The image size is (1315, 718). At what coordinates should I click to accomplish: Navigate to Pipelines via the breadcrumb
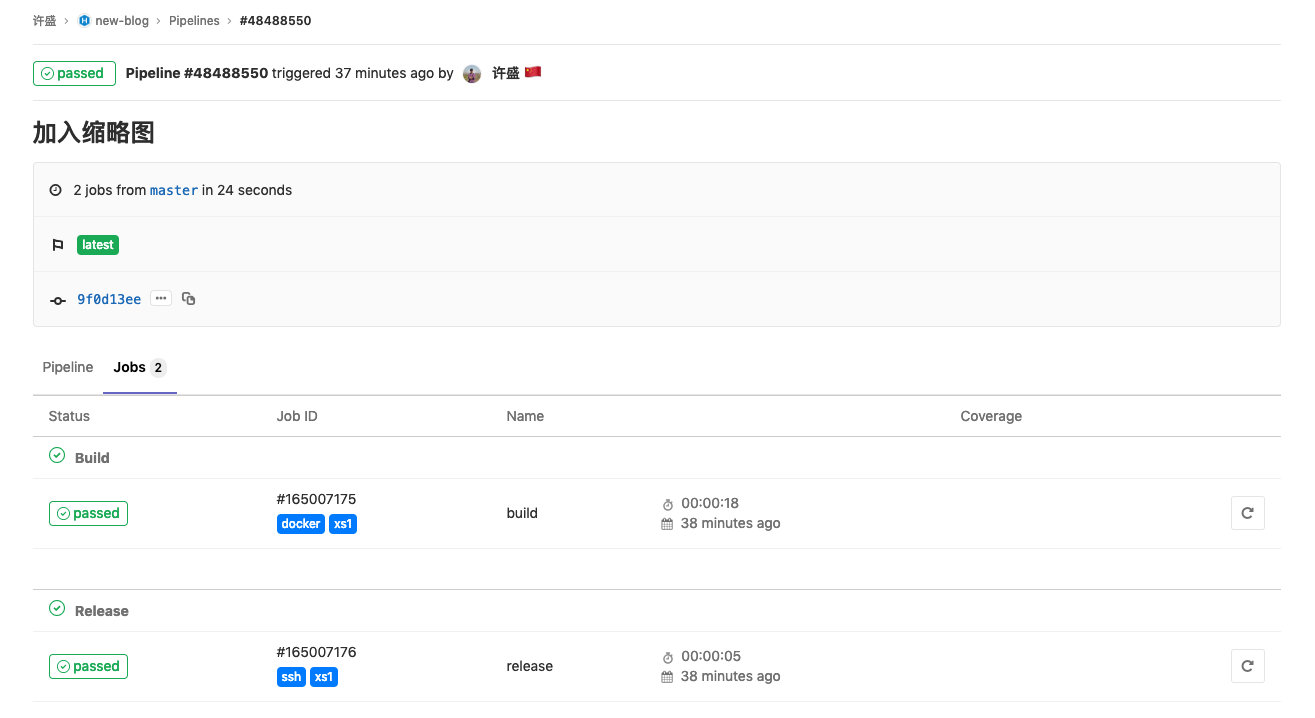[194, 20]
